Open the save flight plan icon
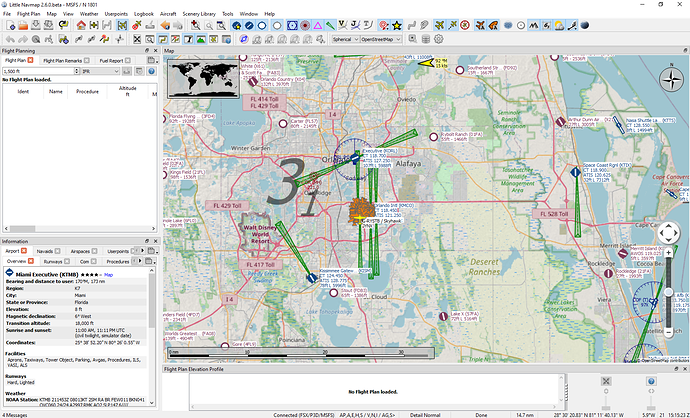The width and height of the screenshot is (690, 418). pyautogui.click(x=36, y=26)
